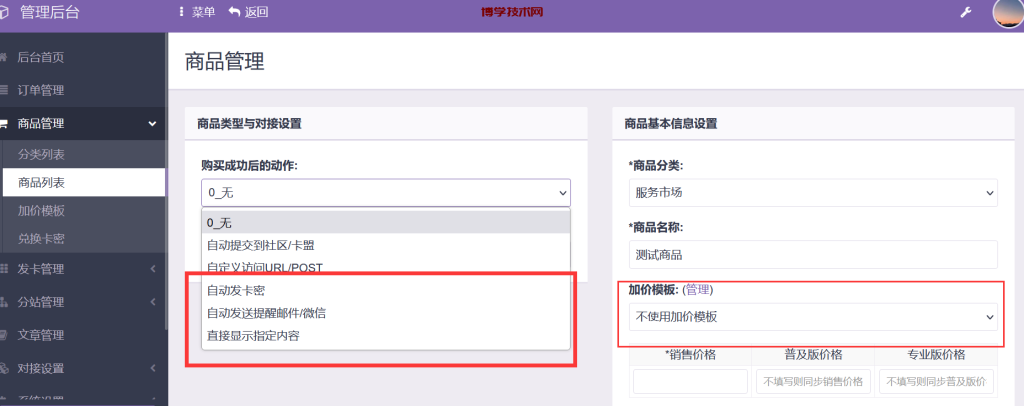1024x406 pixels.
Task: Click the 管理 link beside 加价模板
Action: [699, 289]
